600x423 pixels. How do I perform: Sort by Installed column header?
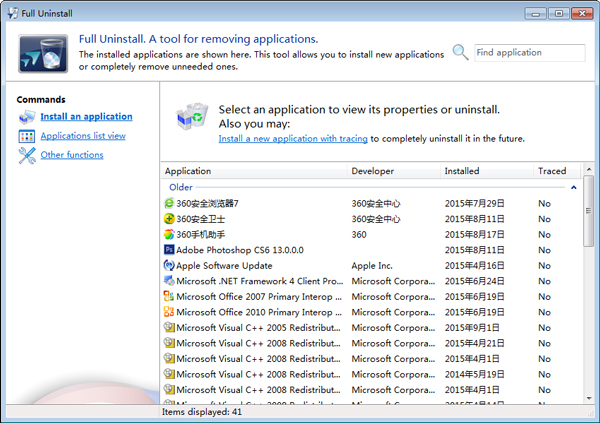(487, 171)
